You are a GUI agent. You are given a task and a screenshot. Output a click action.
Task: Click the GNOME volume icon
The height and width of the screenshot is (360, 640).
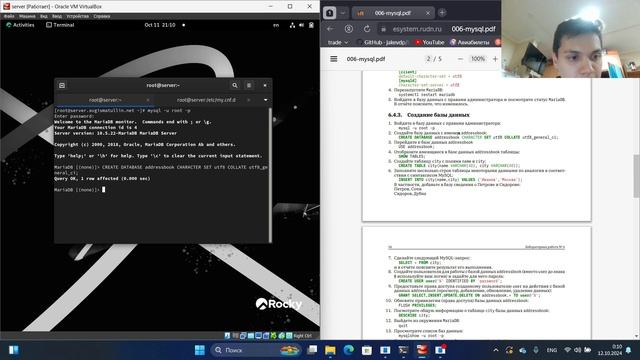coord(302,25)
